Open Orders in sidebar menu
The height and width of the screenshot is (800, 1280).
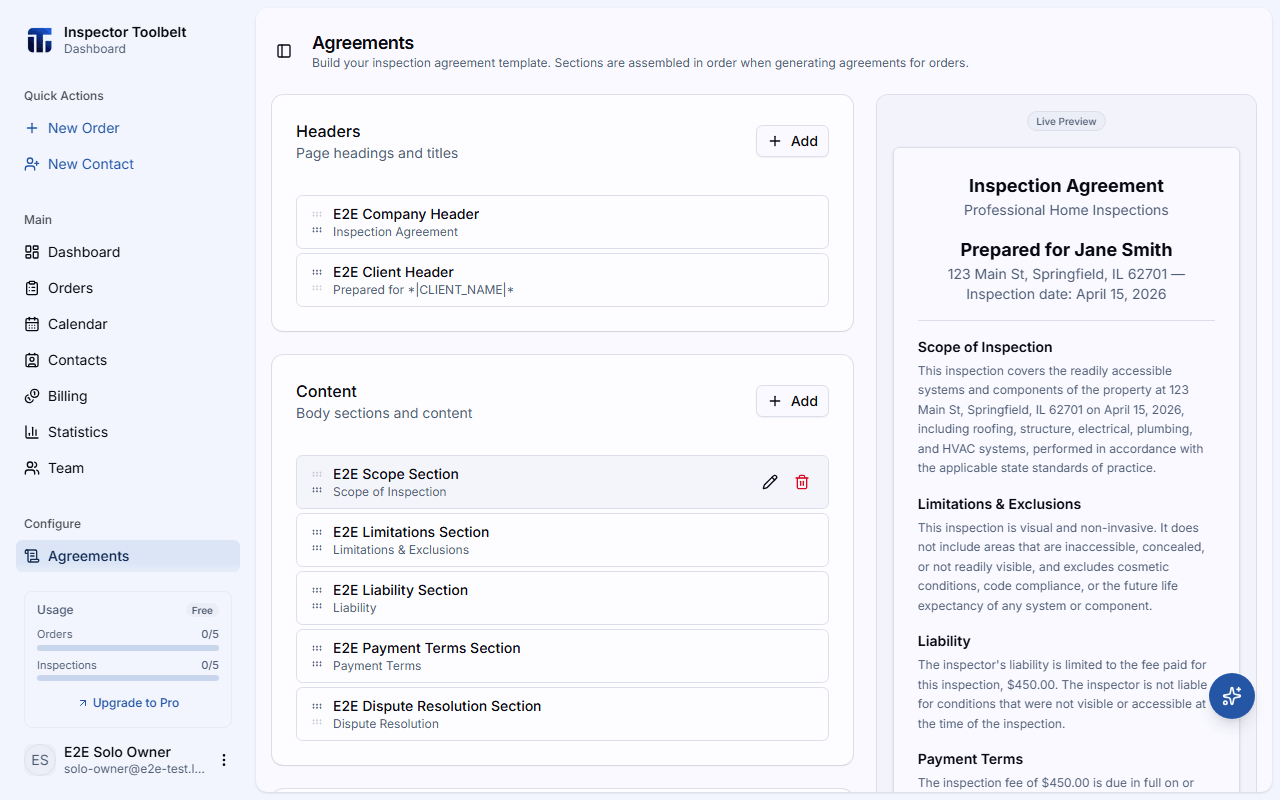pyautogui.click(x=128, y=288)
